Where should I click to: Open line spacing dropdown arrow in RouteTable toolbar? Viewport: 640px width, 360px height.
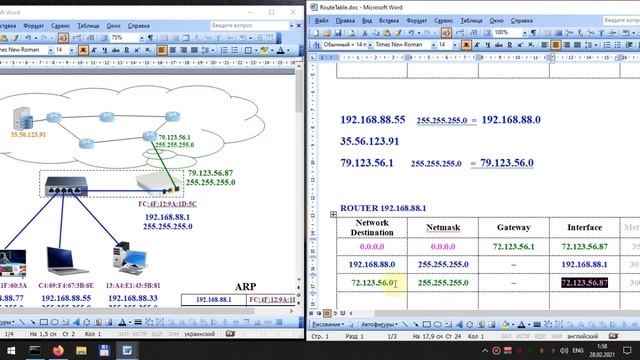click(x=596, y=45)
